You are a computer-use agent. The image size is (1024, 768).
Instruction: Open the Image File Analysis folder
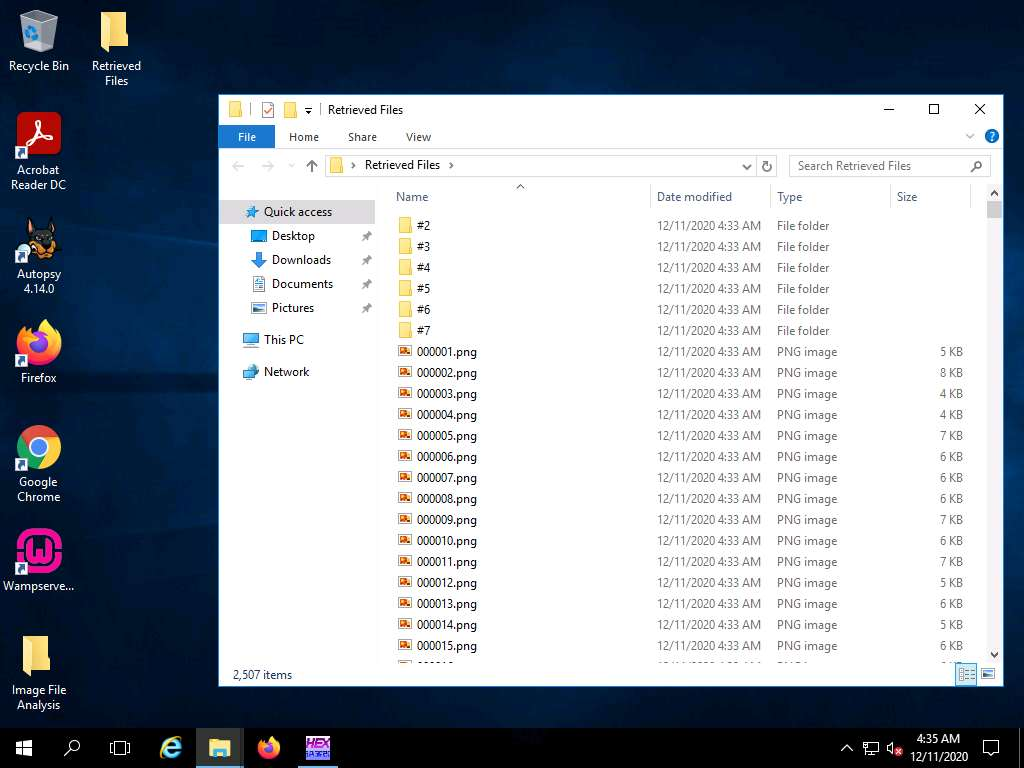click(x=39, y=673)
